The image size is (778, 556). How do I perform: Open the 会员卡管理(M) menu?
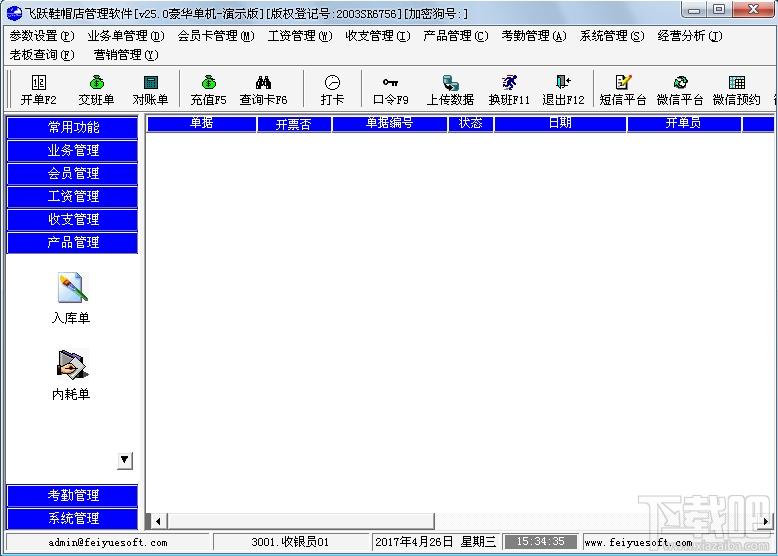216,36
